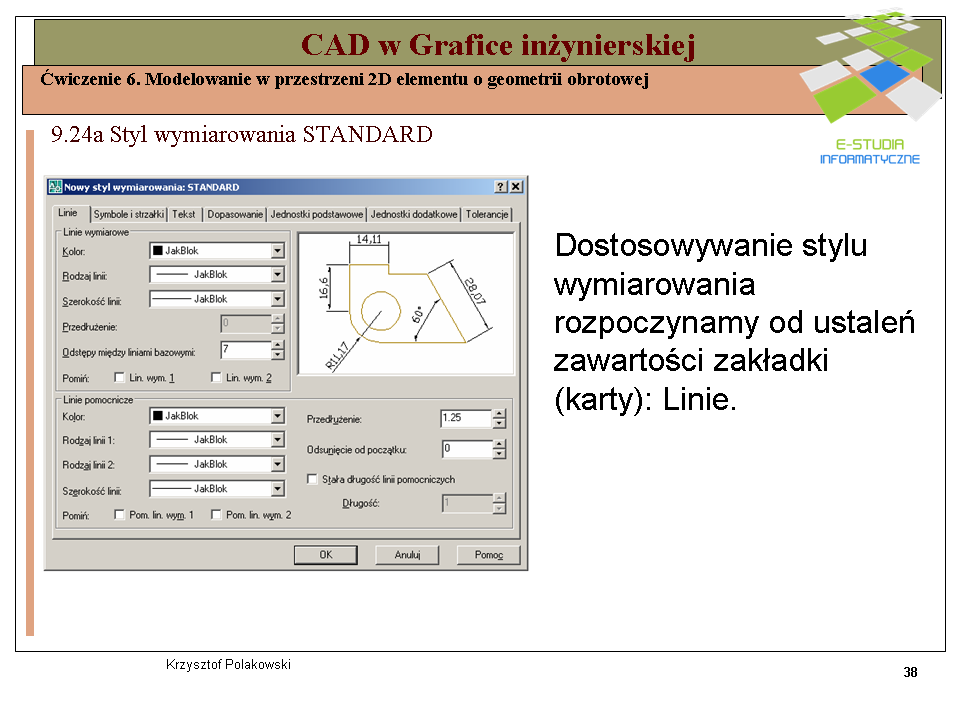Click the Przedłużenie field showing 1.25

(465, 419)
